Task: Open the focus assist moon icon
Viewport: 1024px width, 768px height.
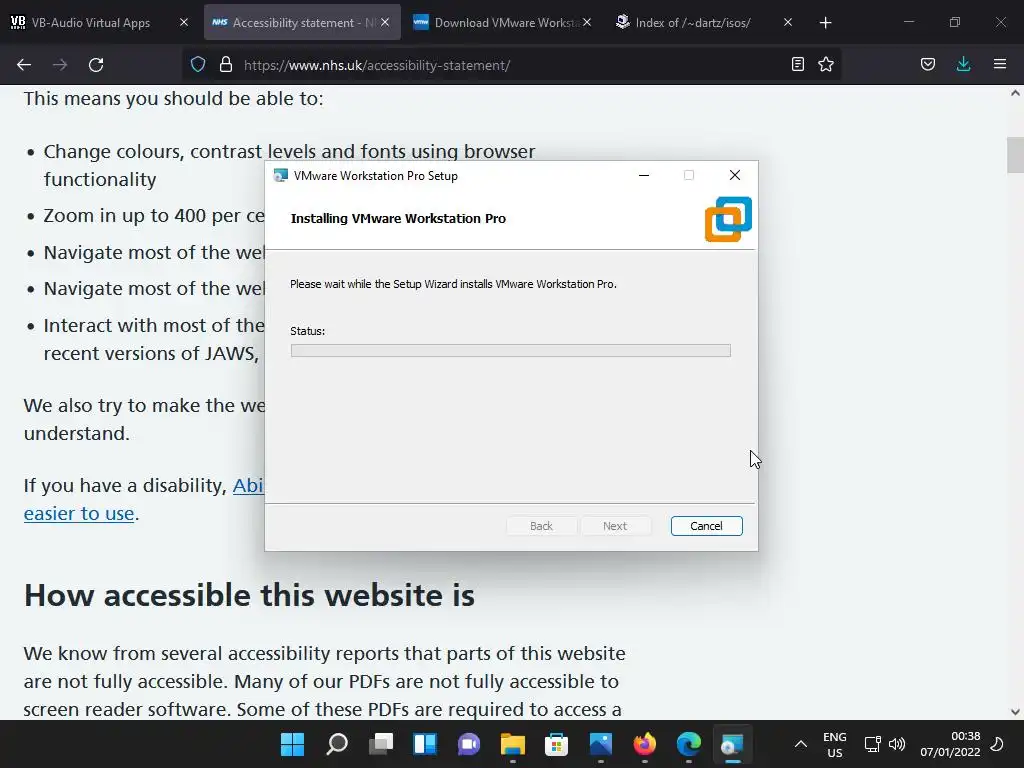Action: point(997,744)
